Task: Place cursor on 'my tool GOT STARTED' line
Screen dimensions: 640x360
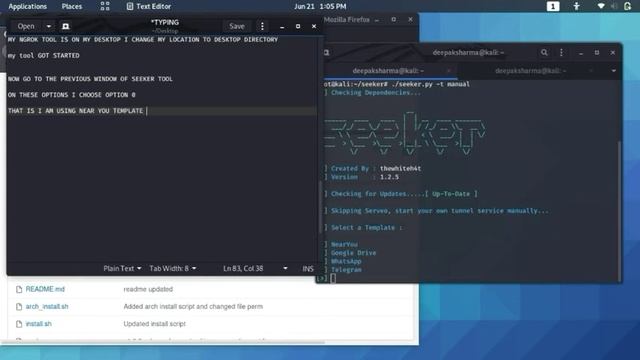Action: 44,56
